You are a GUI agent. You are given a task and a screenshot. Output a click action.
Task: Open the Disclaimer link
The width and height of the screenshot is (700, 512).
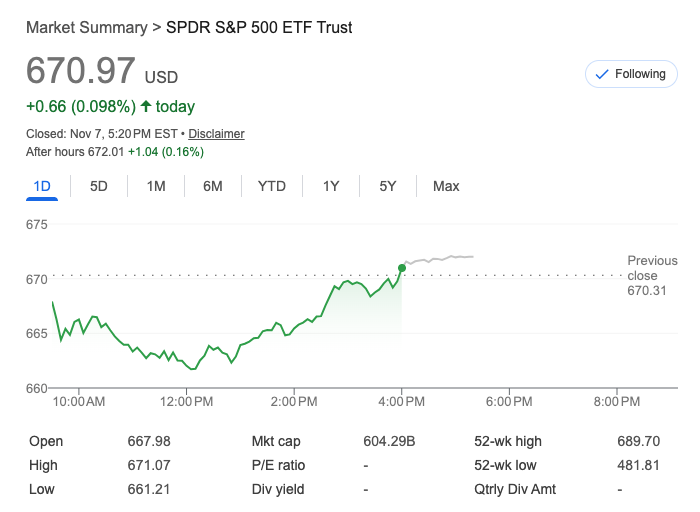216,134
